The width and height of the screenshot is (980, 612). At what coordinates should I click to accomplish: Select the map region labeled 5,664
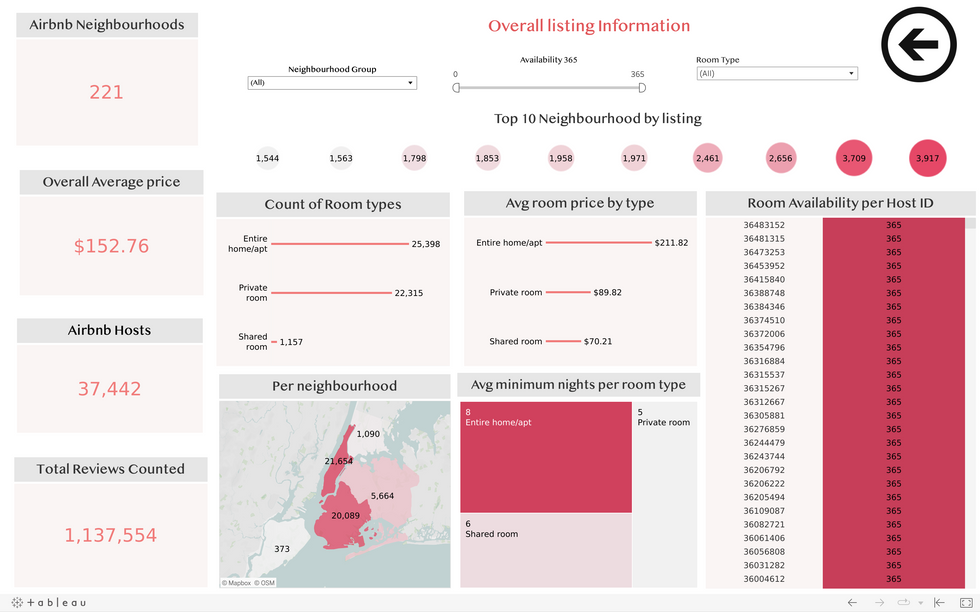(x=382, y=496)
